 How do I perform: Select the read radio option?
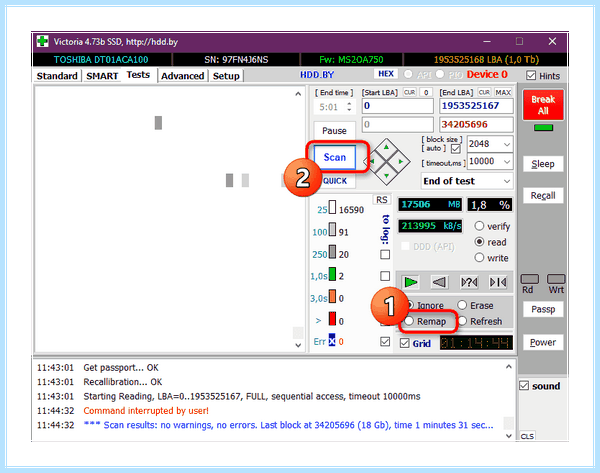point(479,242)
